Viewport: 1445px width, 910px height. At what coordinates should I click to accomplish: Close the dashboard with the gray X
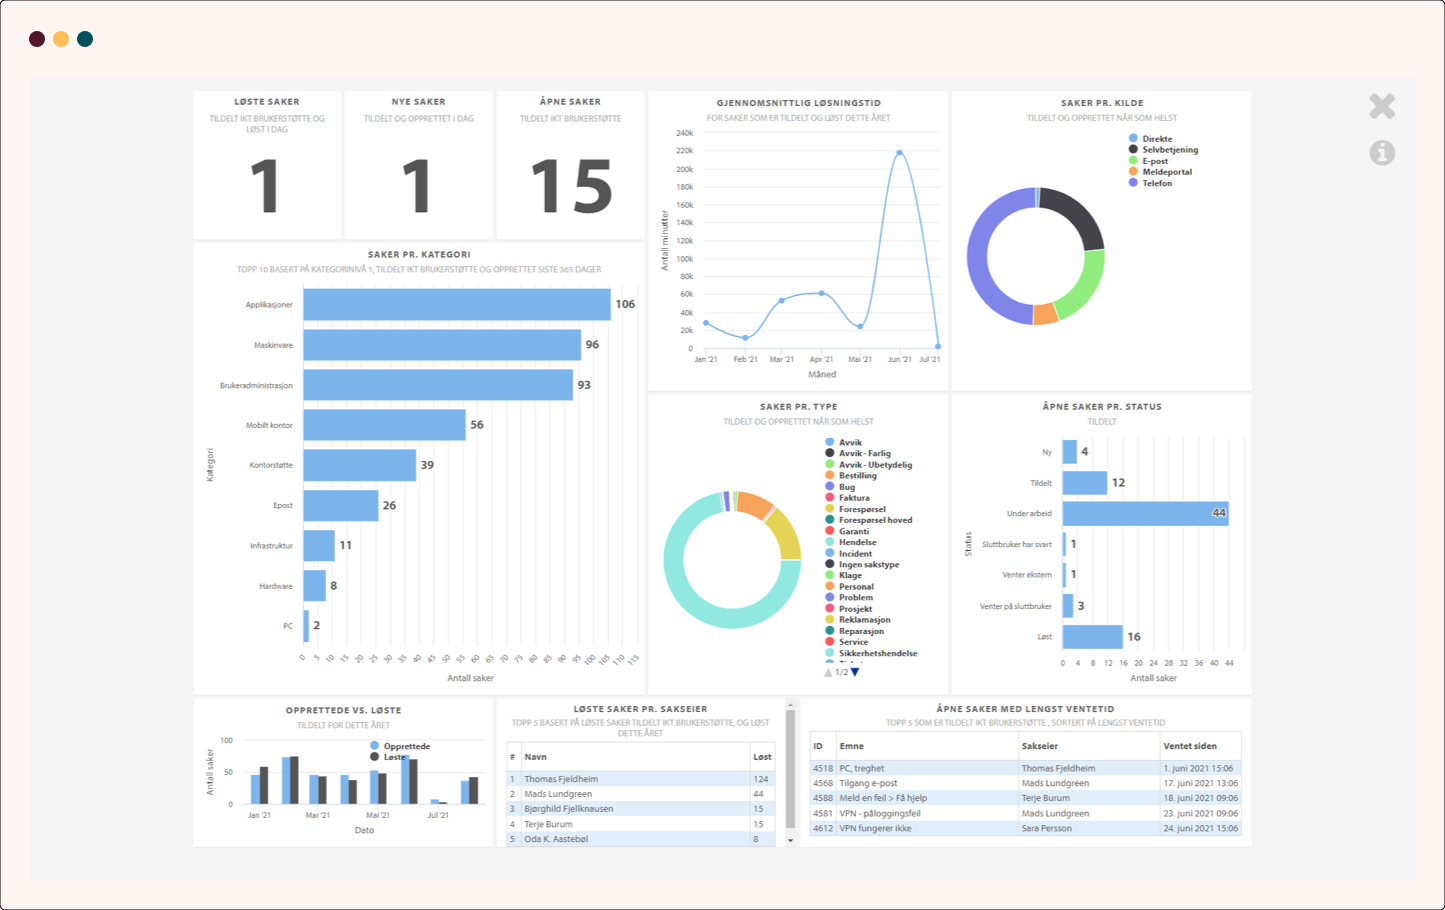click(1382, 106)
